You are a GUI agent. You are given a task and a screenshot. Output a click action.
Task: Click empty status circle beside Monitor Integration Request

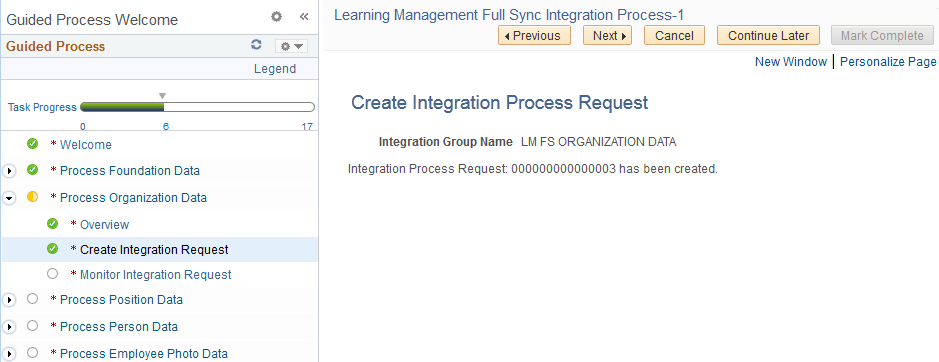[52, 273]
